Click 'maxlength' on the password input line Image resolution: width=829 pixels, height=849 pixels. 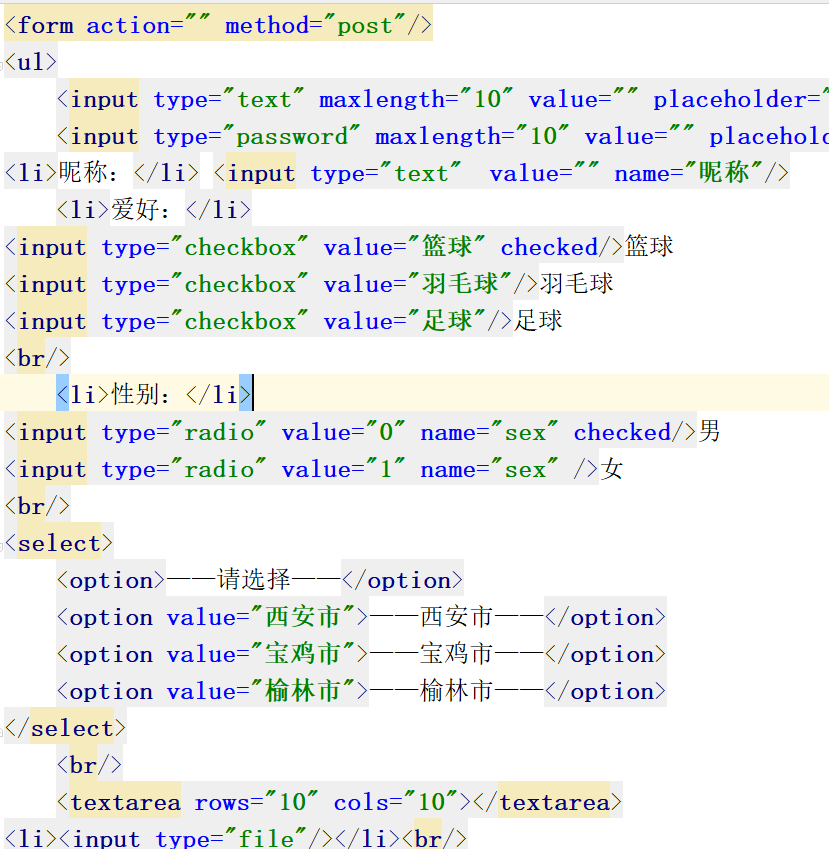pos(438,136)
